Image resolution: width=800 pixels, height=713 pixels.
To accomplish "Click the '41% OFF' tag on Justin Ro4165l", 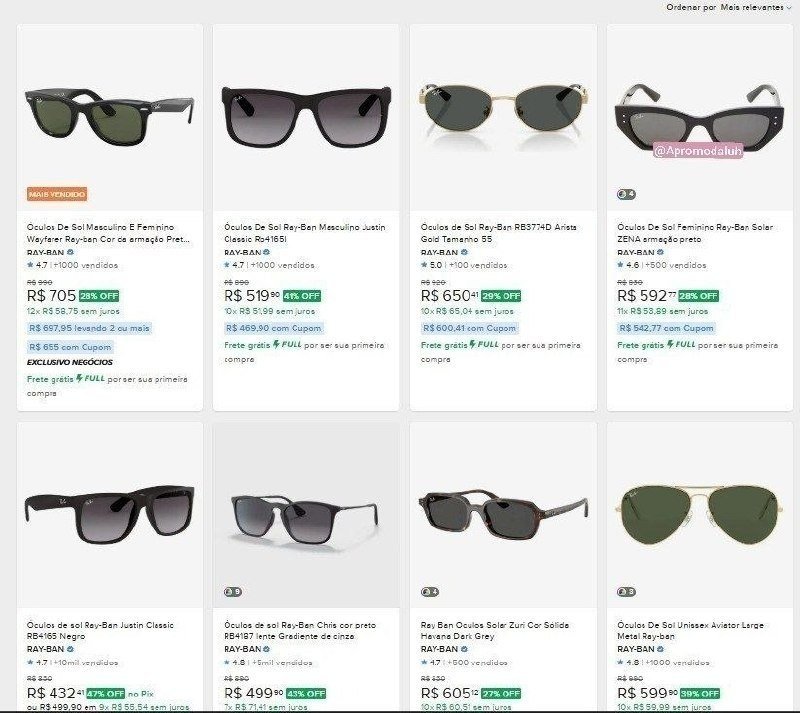I will tap(302, 296).
